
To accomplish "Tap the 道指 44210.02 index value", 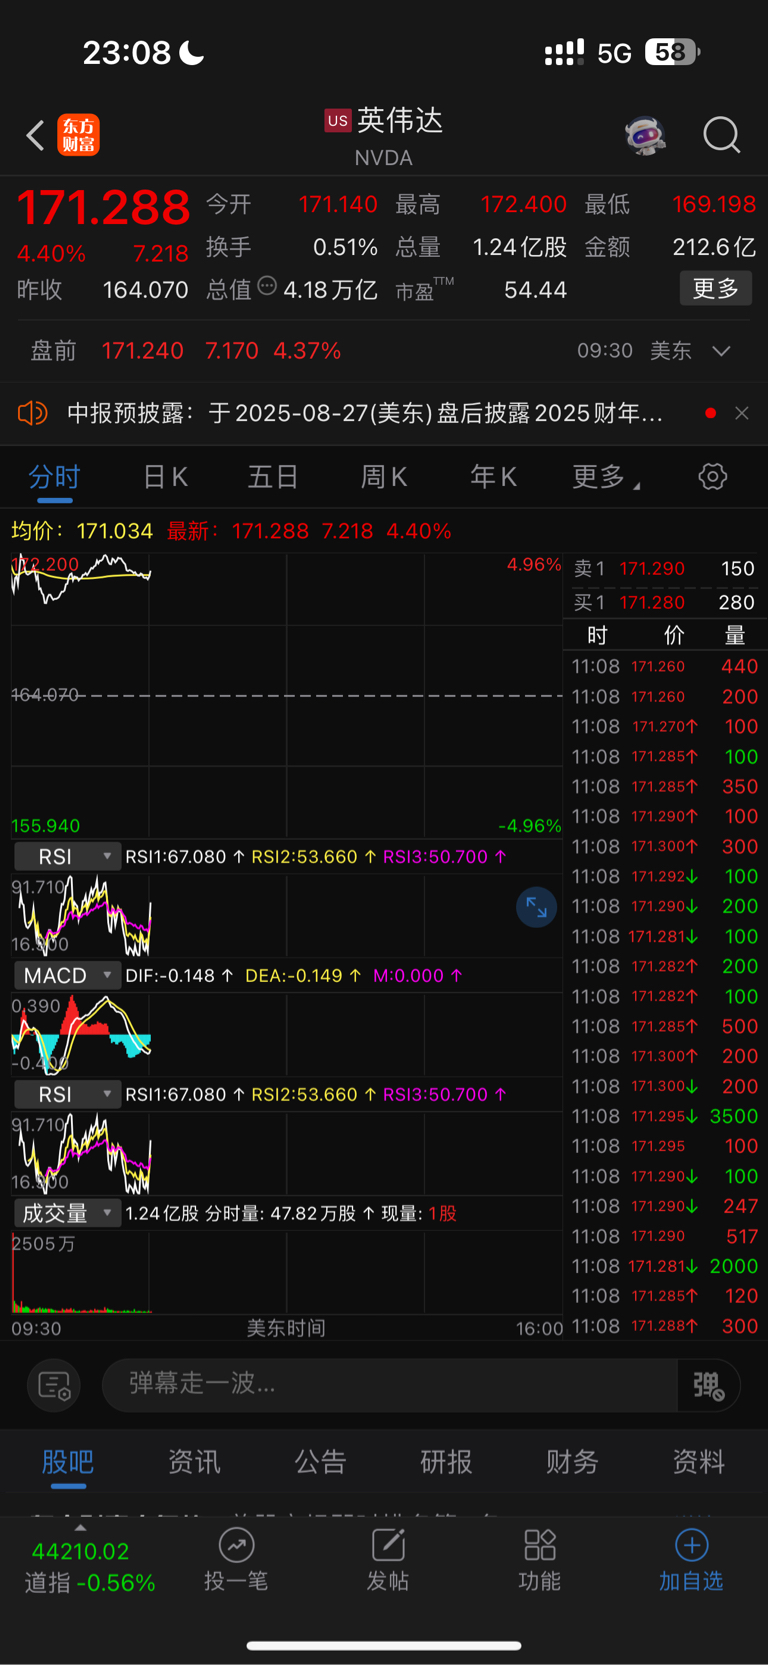I will pos(80,1552).
